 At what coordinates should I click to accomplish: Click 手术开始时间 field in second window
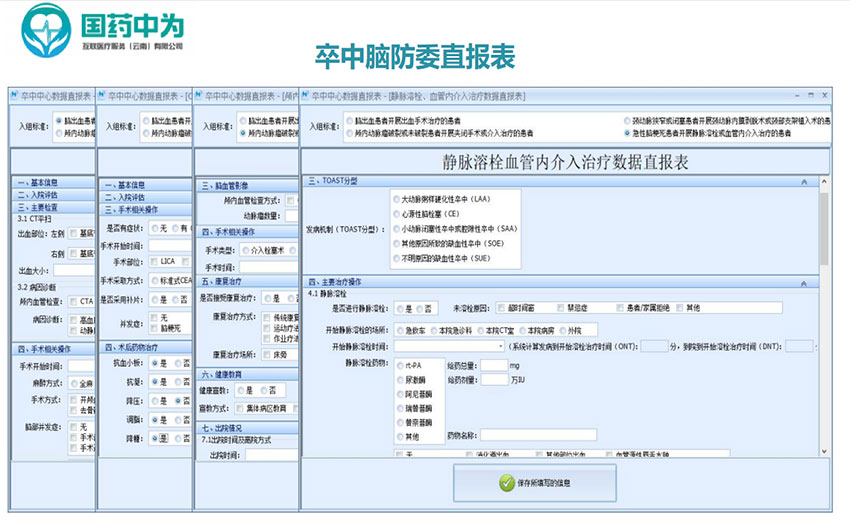(170, 246)
